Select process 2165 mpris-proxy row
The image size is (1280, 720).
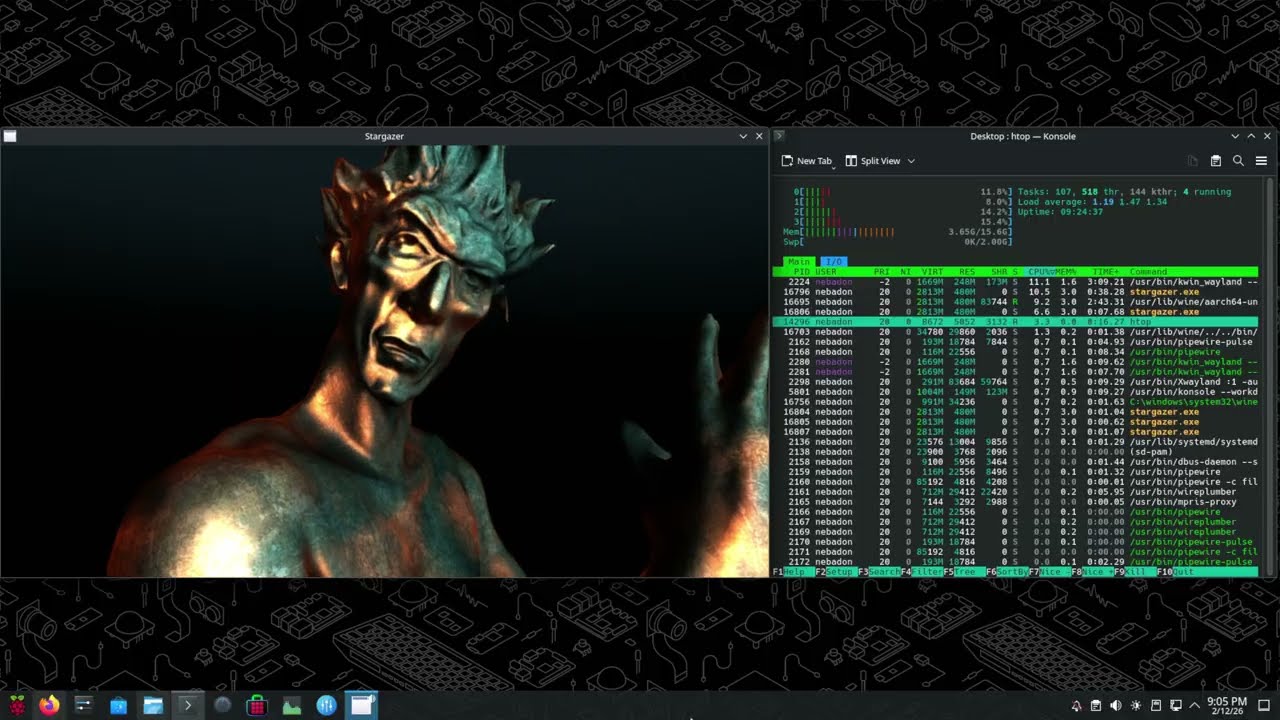[x=1015, y=502]
